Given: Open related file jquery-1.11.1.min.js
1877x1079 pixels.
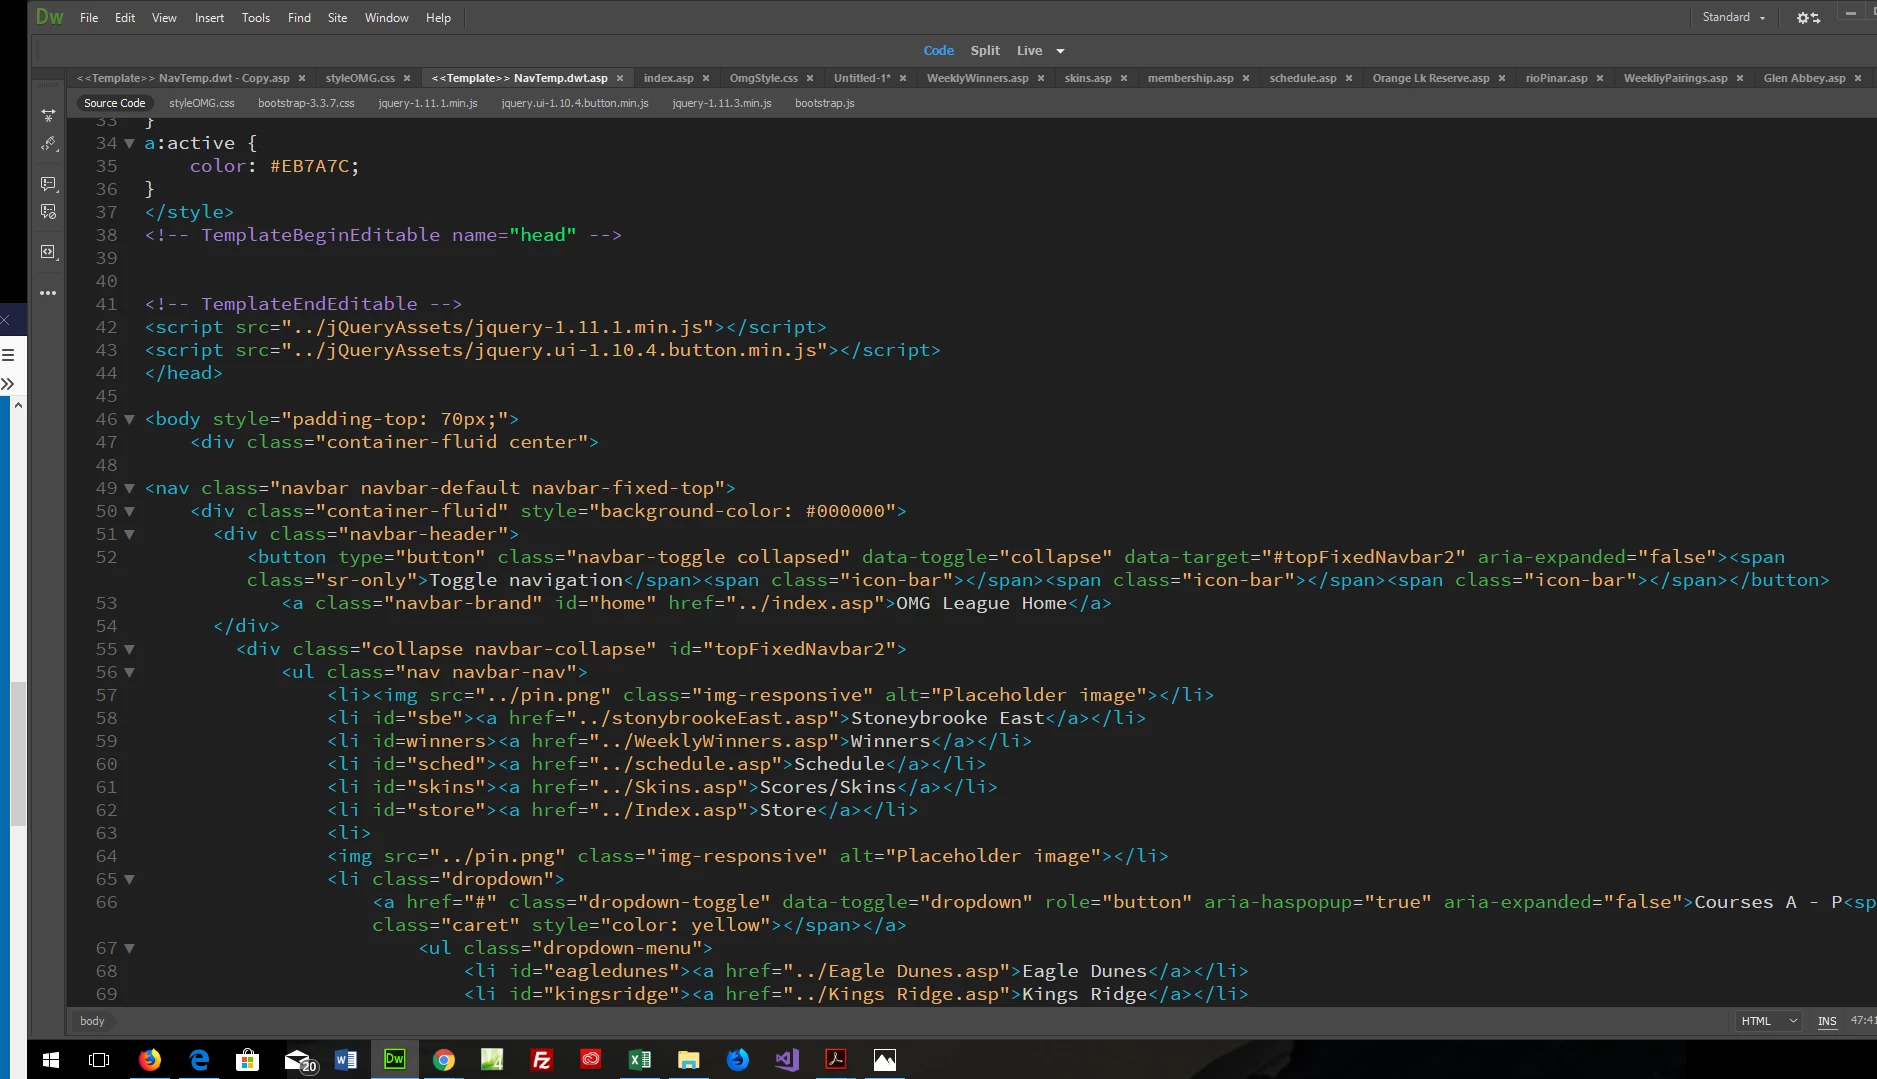Looking at the screenshot, I should coord(428,103).
